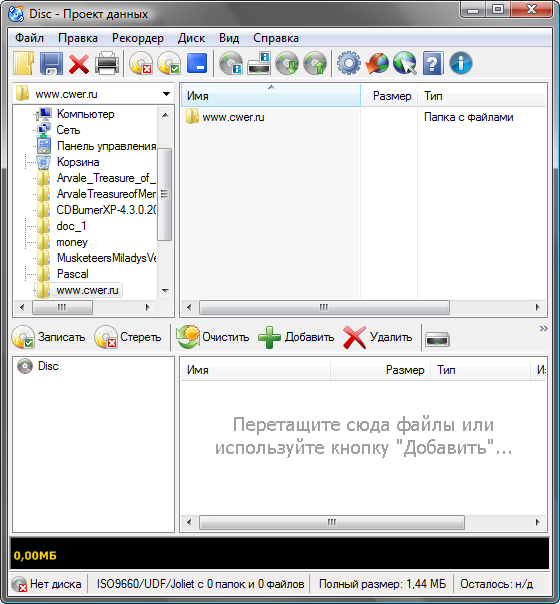Click the Очистить button
560x604 pixels.
[213, 337]
